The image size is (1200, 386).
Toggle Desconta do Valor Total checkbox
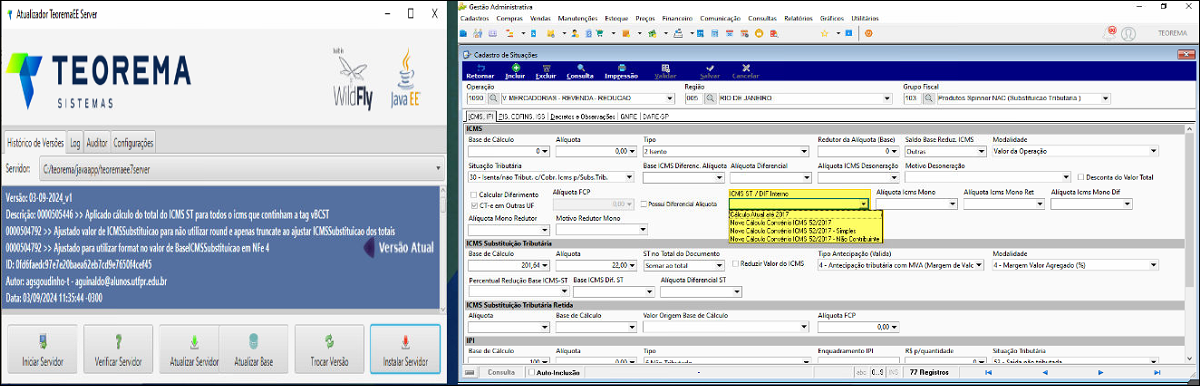pos(1081,177)
